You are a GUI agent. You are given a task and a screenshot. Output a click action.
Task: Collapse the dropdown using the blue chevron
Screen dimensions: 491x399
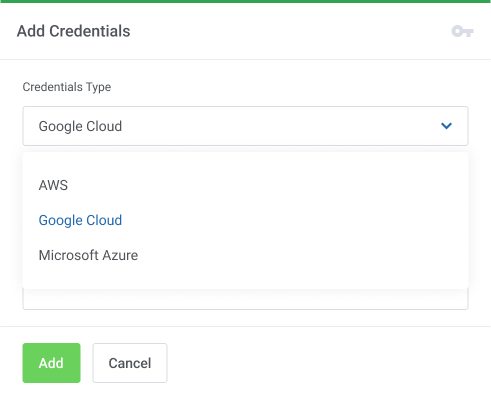pos(446,126)
